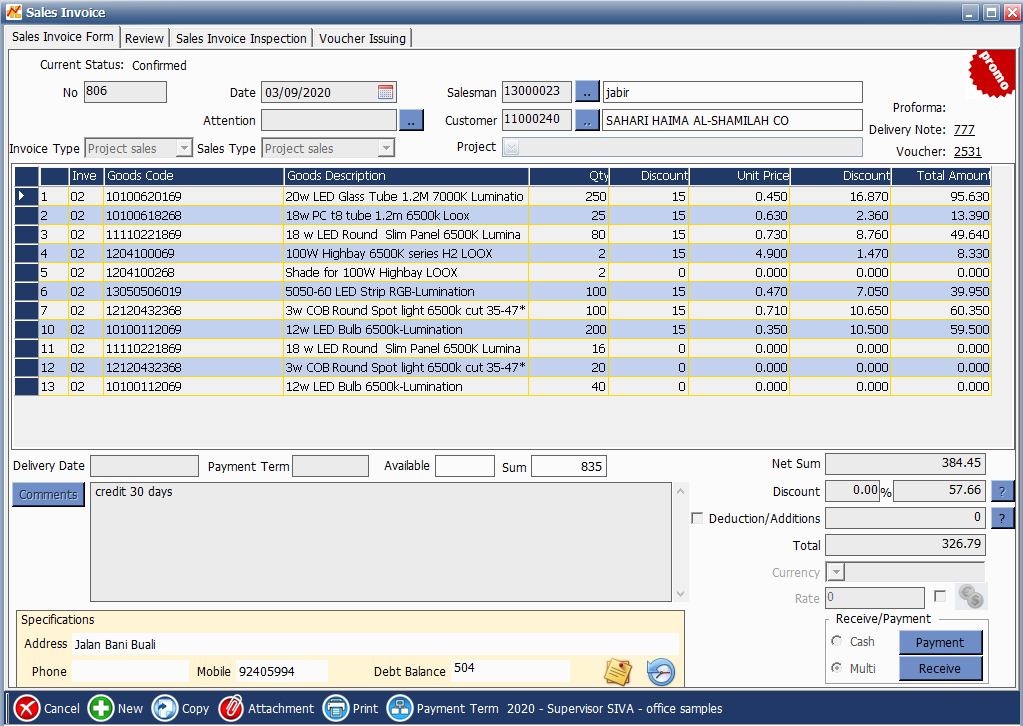The height and width of the screenshot is (726, 1023).
Task: Switch to the Review tab
Action: click(x=144, y=38)
